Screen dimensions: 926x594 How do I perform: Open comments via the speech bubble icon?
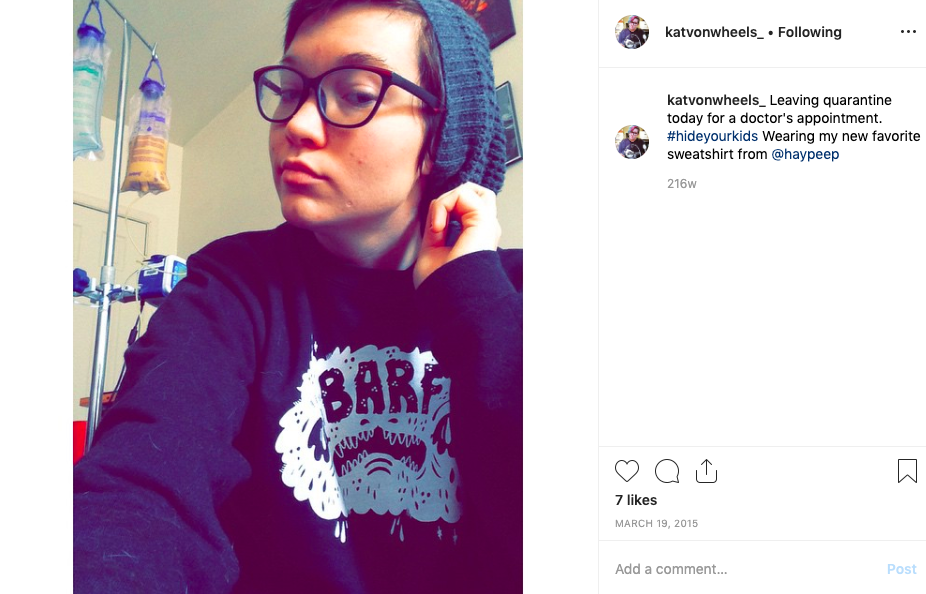(x=667, y=471)
